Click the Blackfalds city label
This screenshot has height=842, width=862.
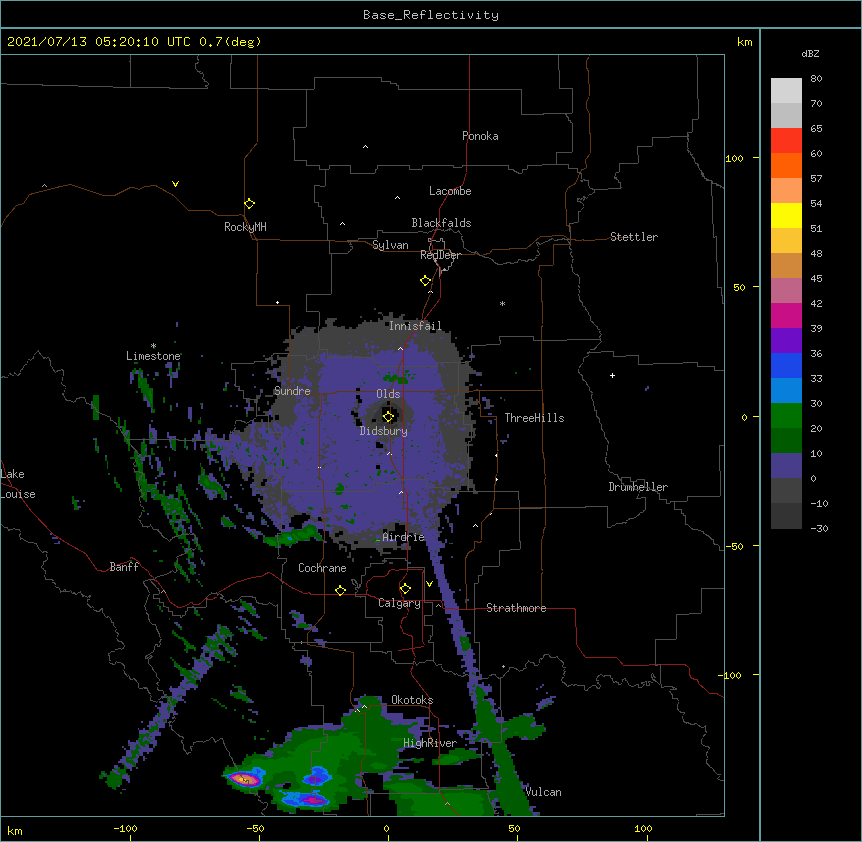pos(441,223)
